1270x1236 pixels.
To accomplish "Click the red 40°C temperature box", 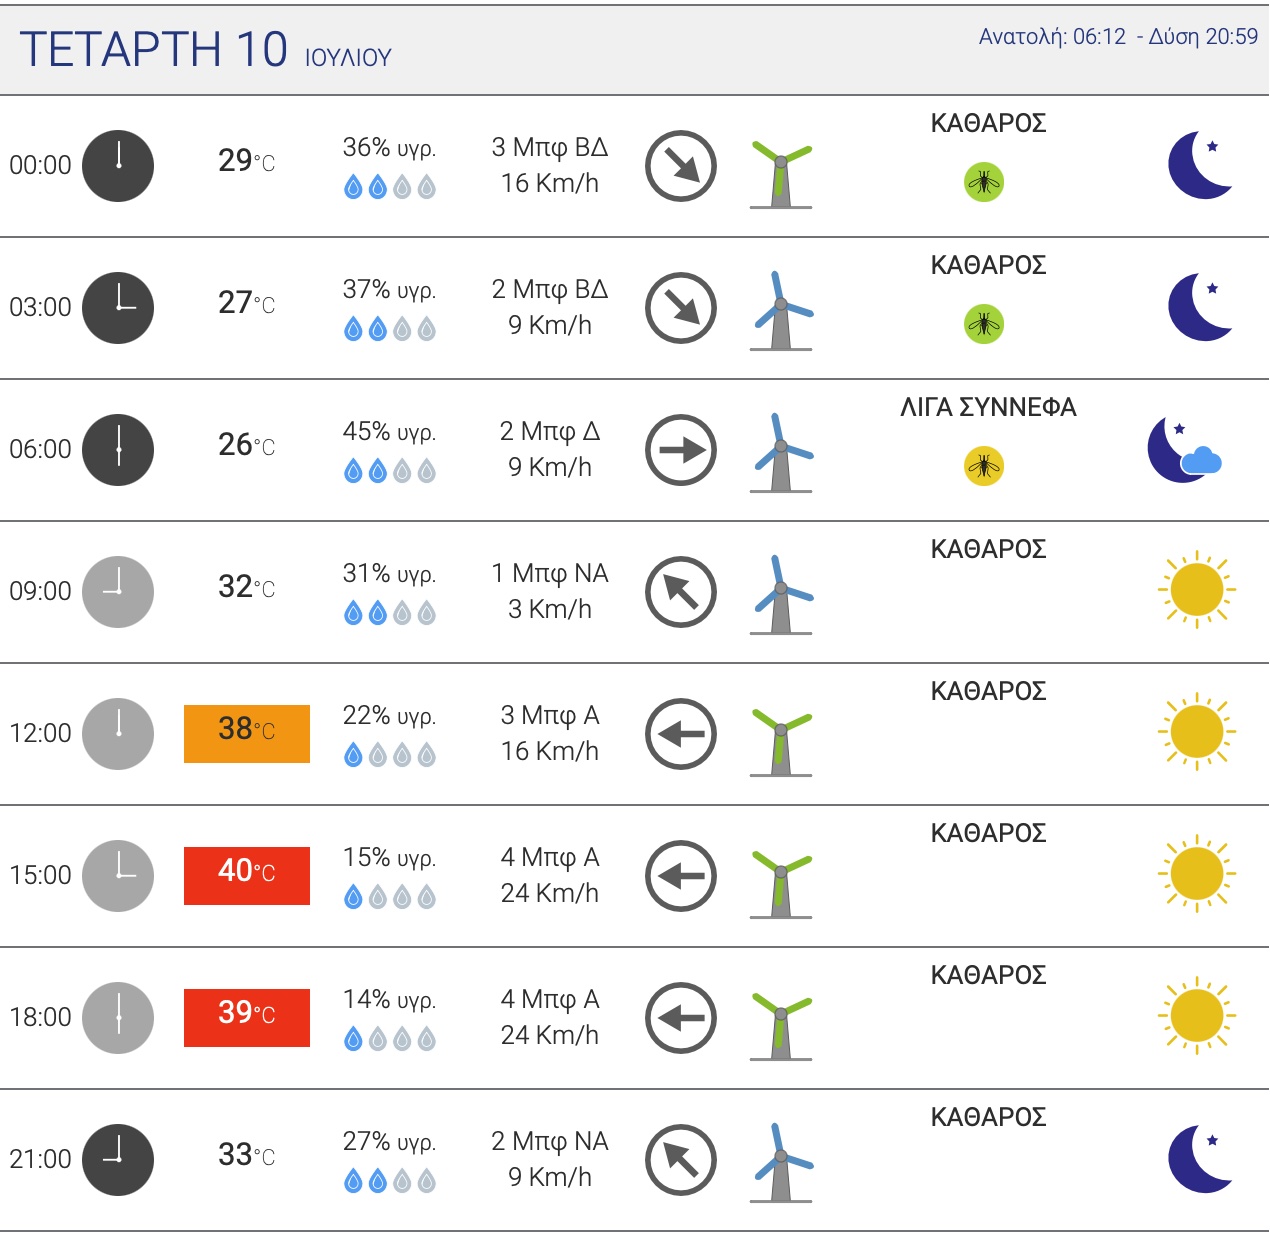I will coord(247,875).
